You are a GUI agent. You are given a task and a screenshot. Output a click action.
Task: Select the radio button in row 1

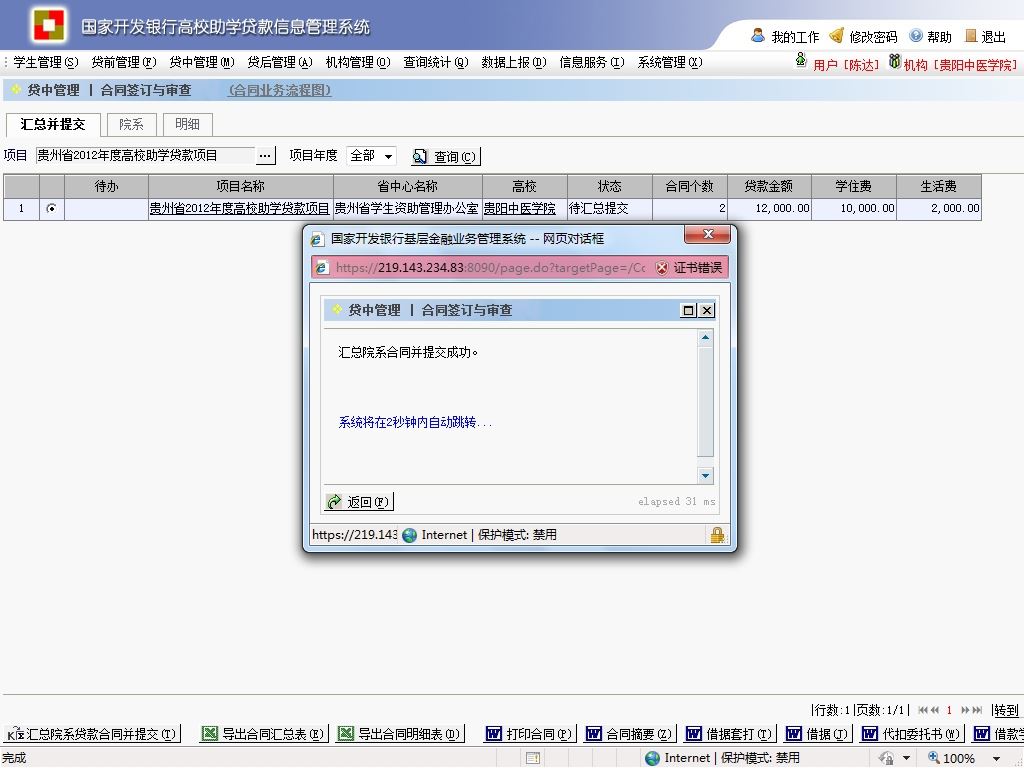pos(51,208)
